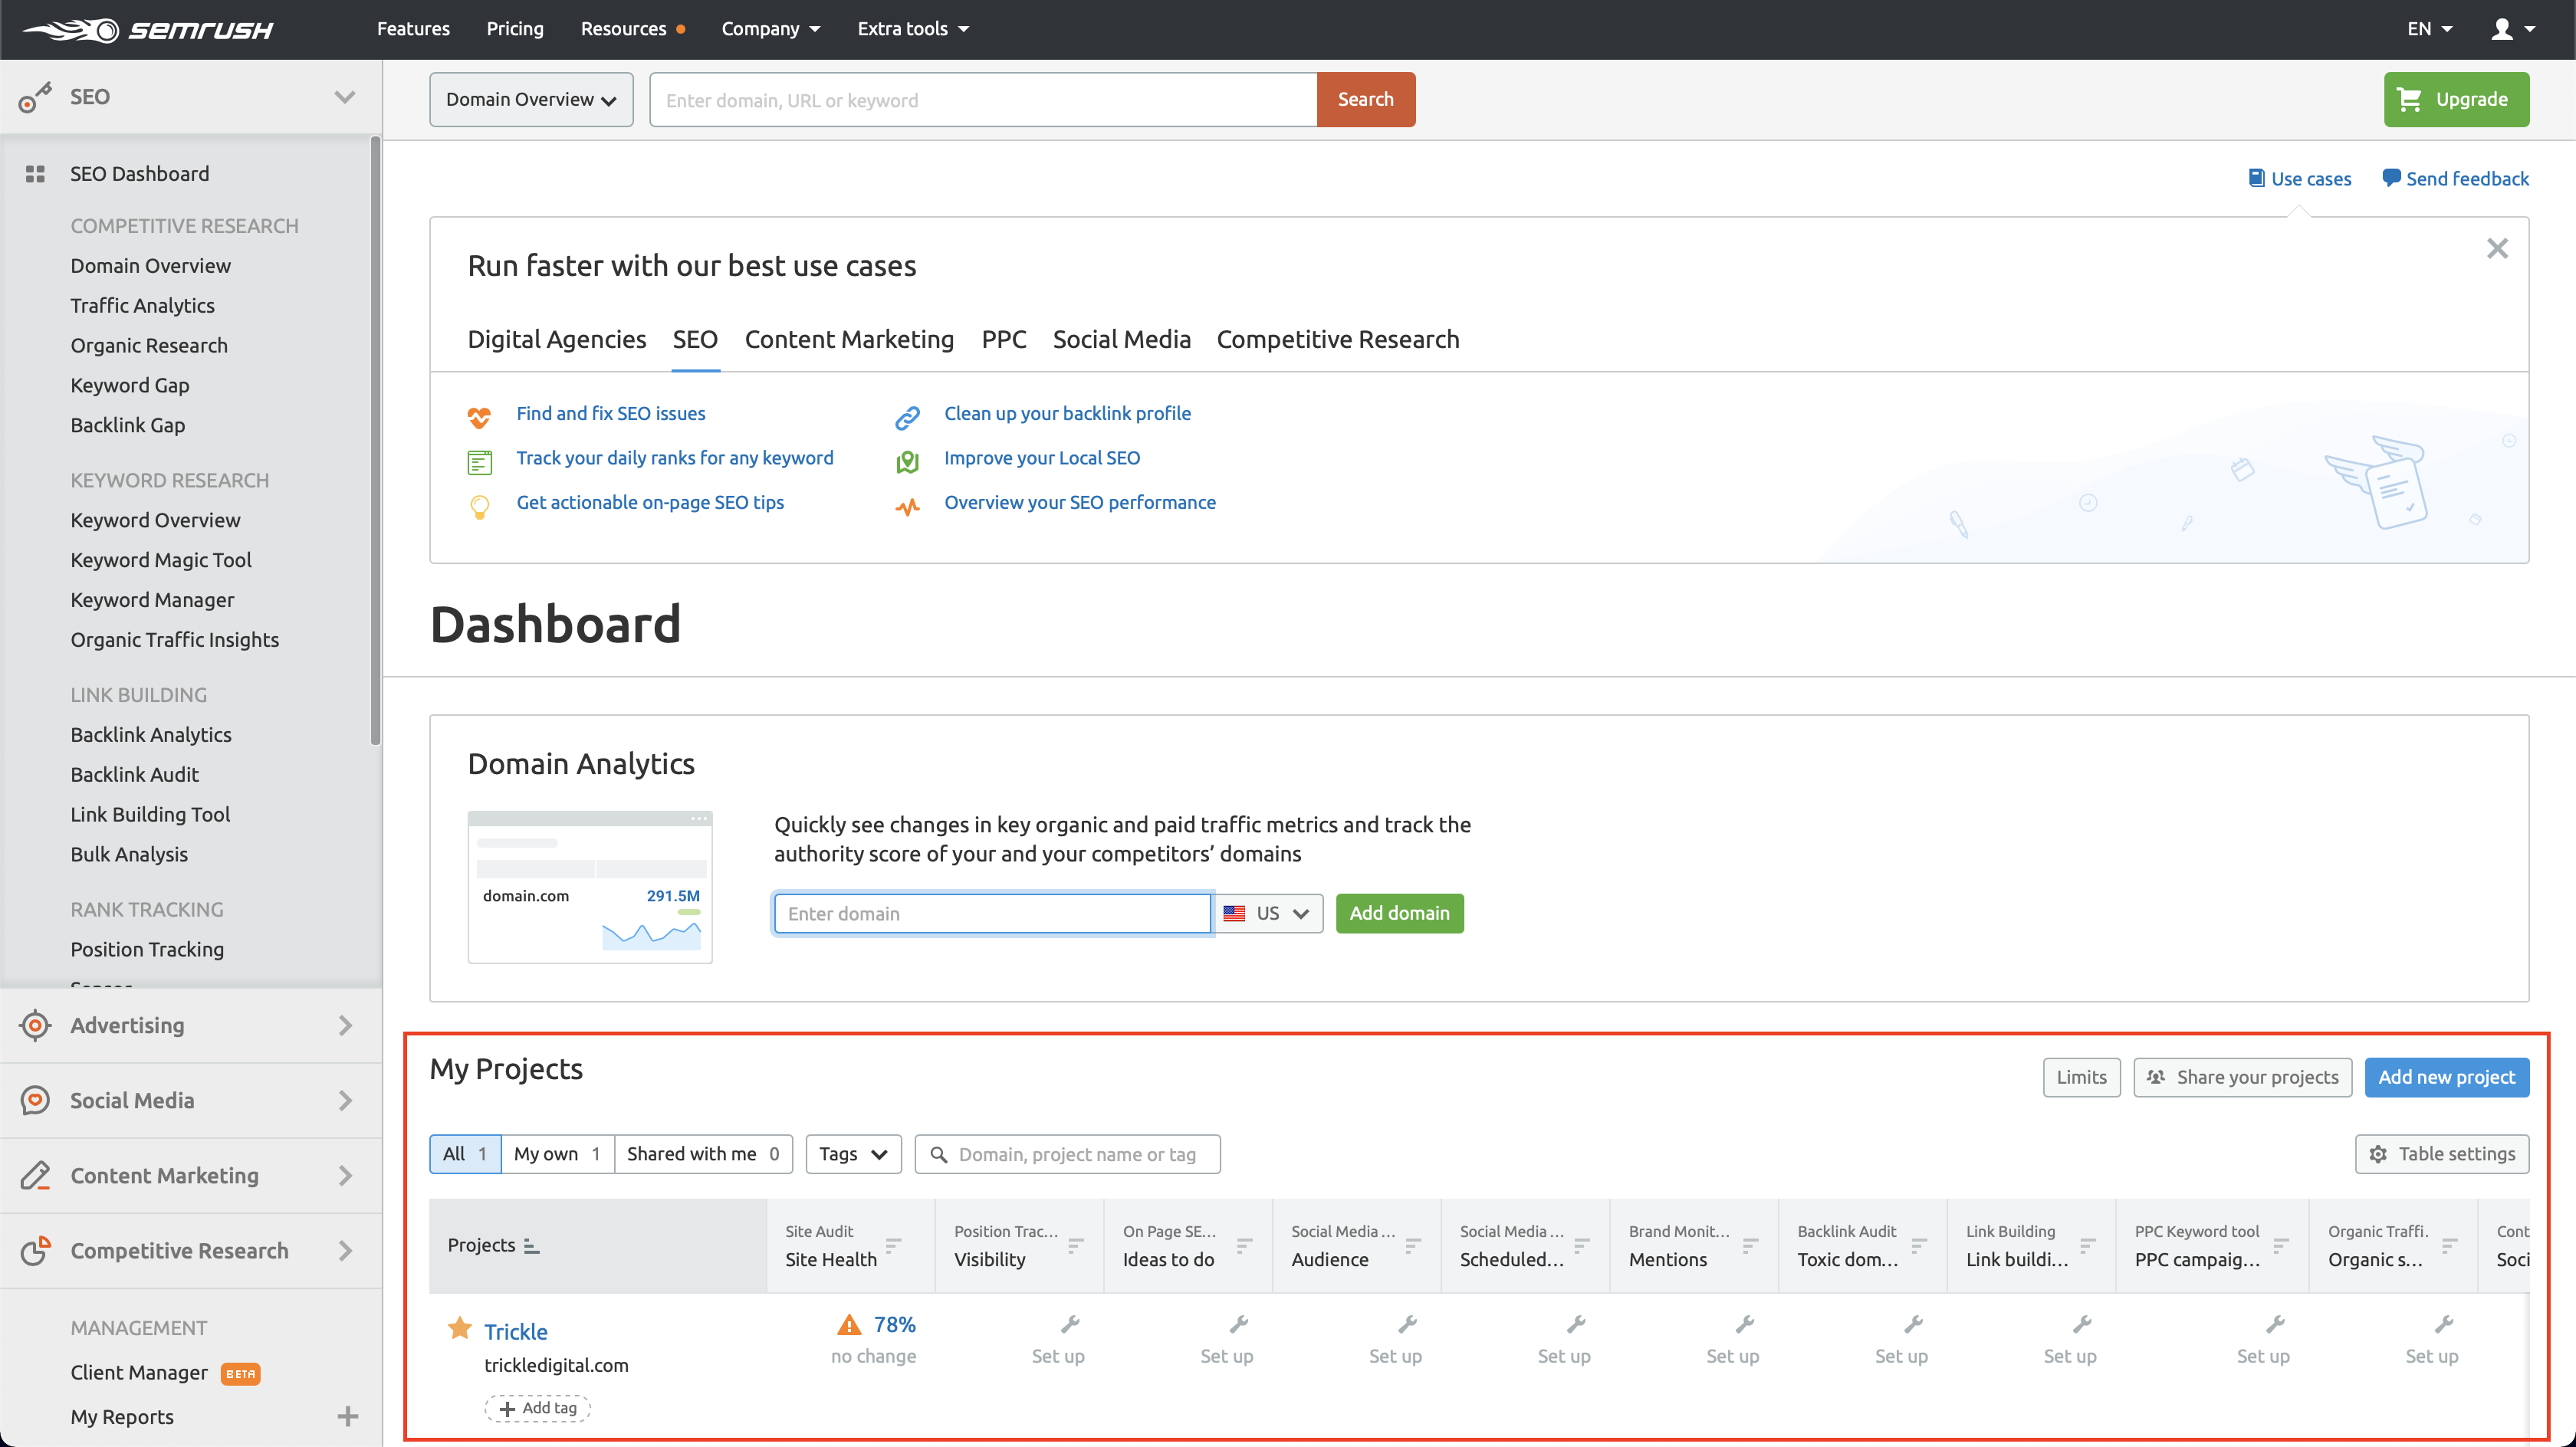Click the plus icon next to My Reports
The image size is (2576, 1447).
(348, 1416)
